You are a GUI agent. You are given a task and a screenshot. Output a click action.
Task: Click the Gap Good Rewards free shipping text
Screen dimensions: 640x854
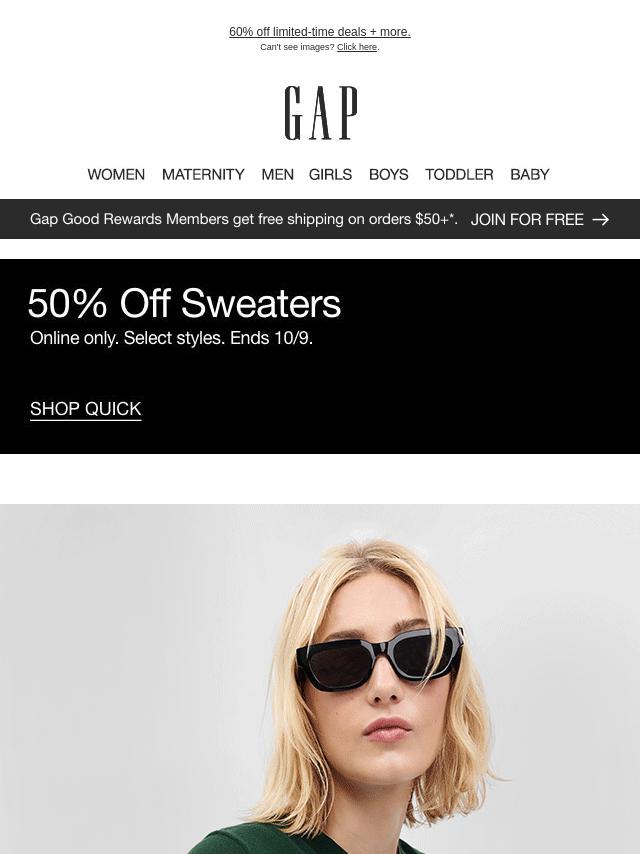(243, 219)
